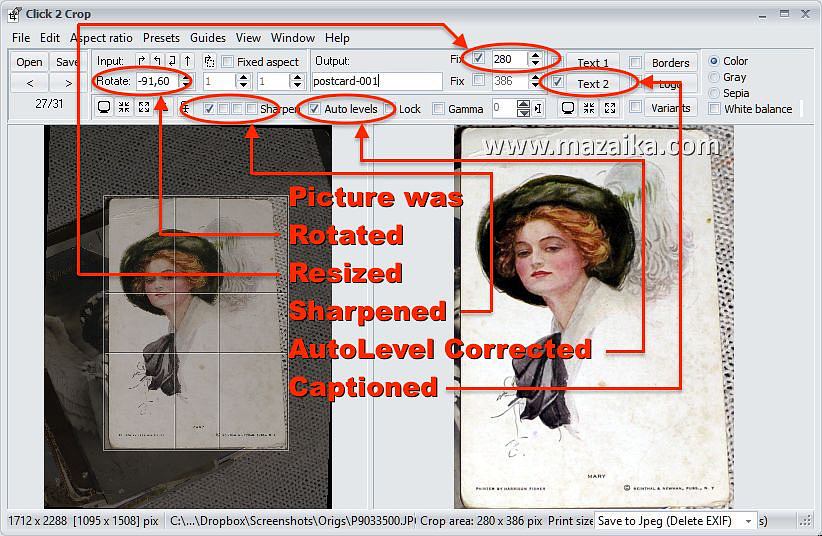This screenshot has height=536, width=822.
Task: Click the expand arrows icon left of Variants checkbox
Action: (x=610, y=108)
